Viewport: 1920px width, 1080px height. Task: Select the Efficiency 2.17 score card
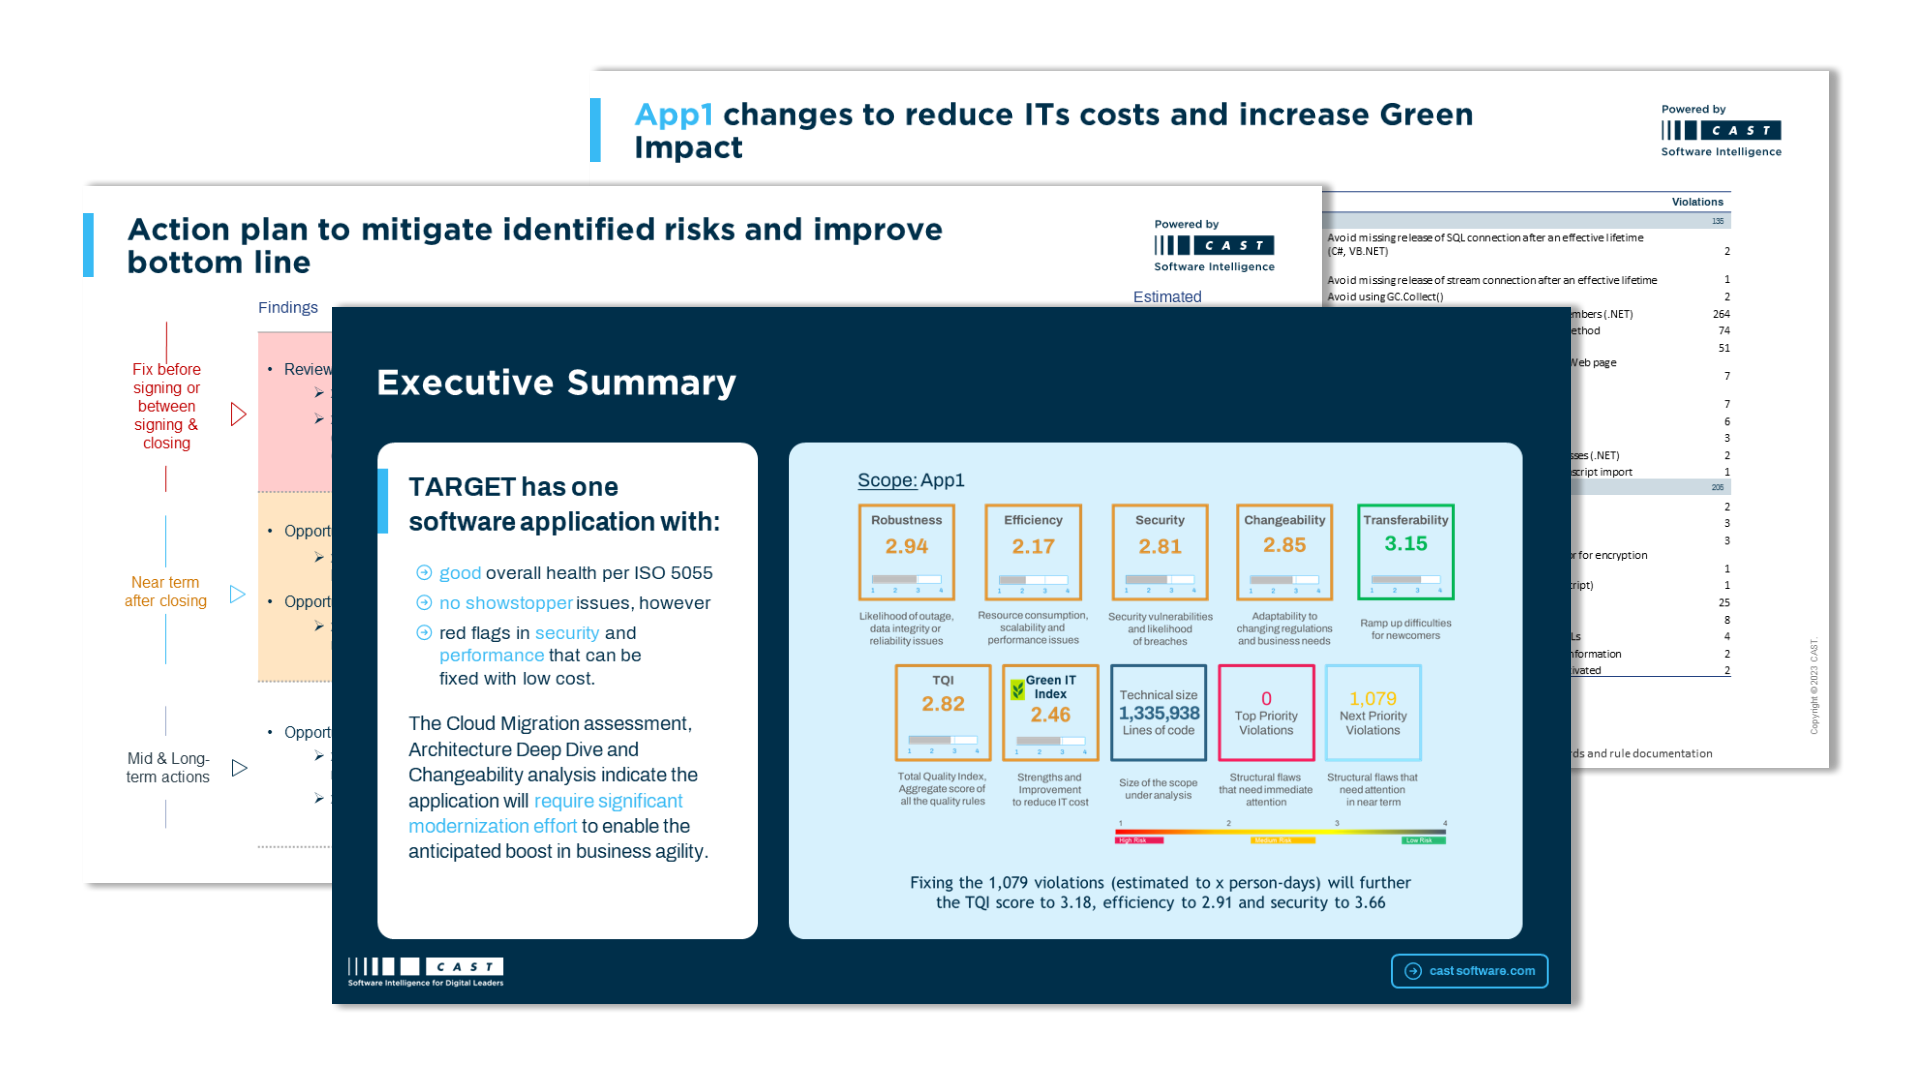1033,552
